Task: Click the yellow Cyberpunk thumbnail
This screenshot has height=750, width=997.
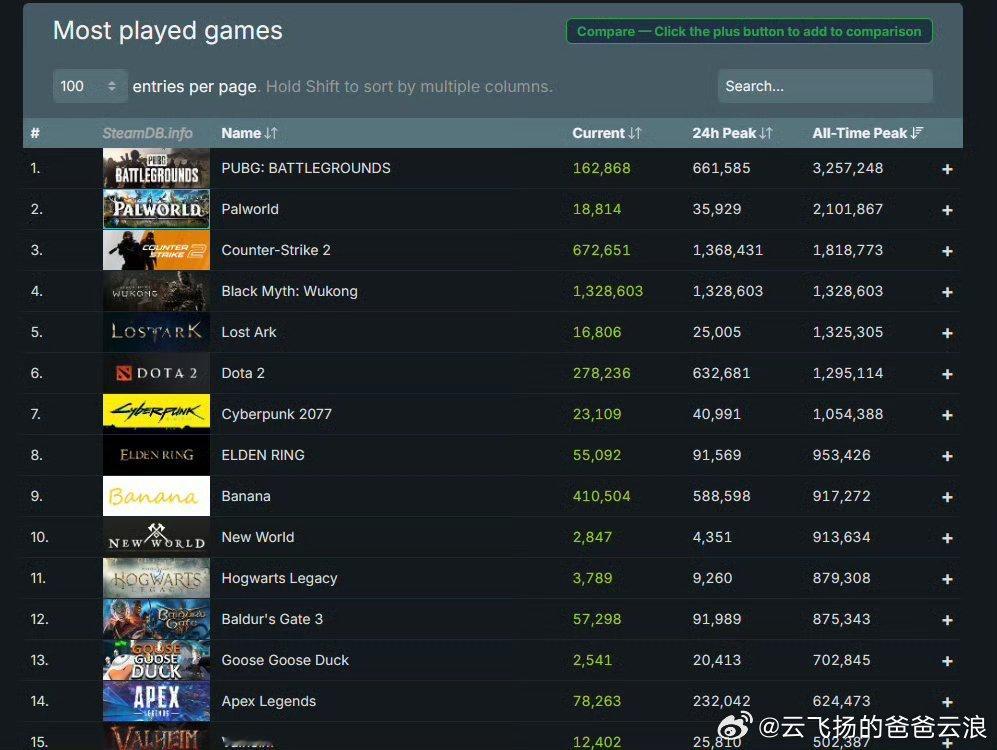Action: (x=156, y=414)
